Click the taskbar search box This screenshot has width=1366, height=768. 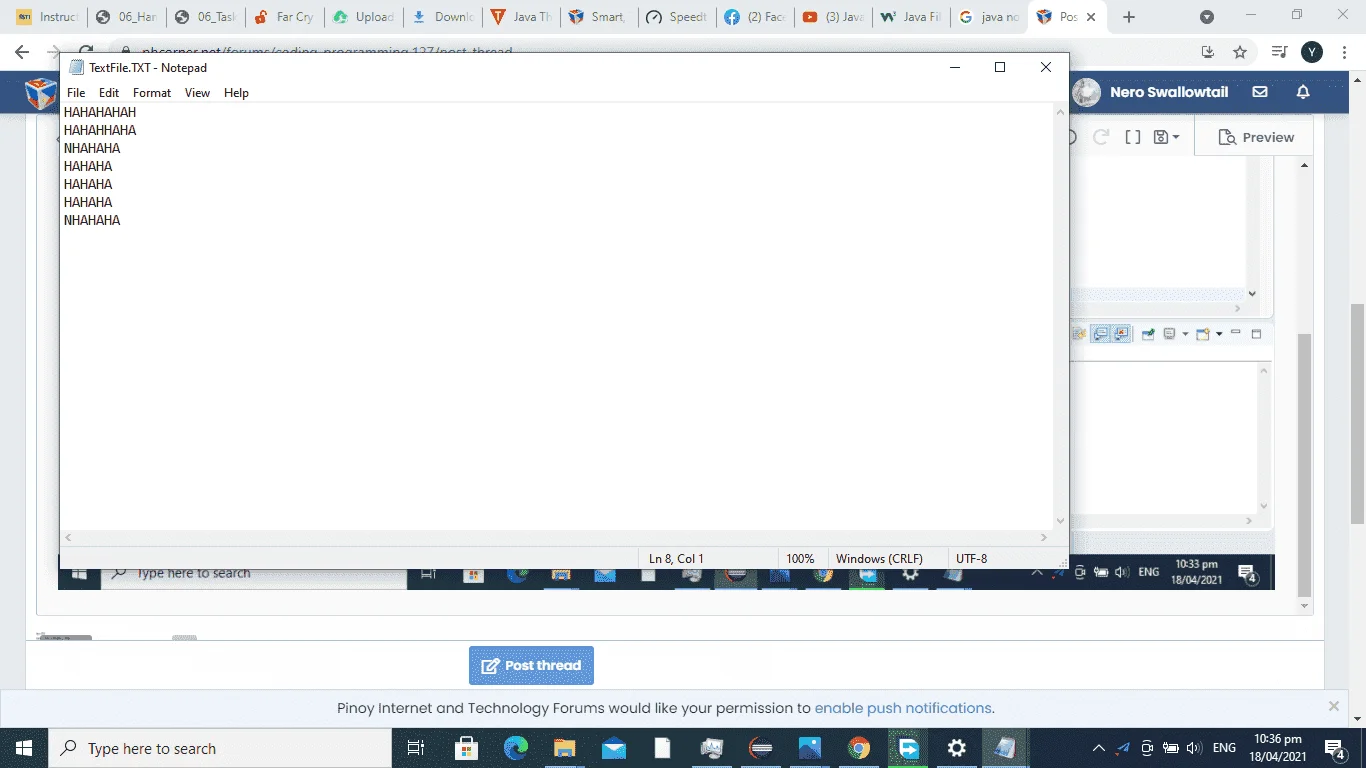point(220,748)
